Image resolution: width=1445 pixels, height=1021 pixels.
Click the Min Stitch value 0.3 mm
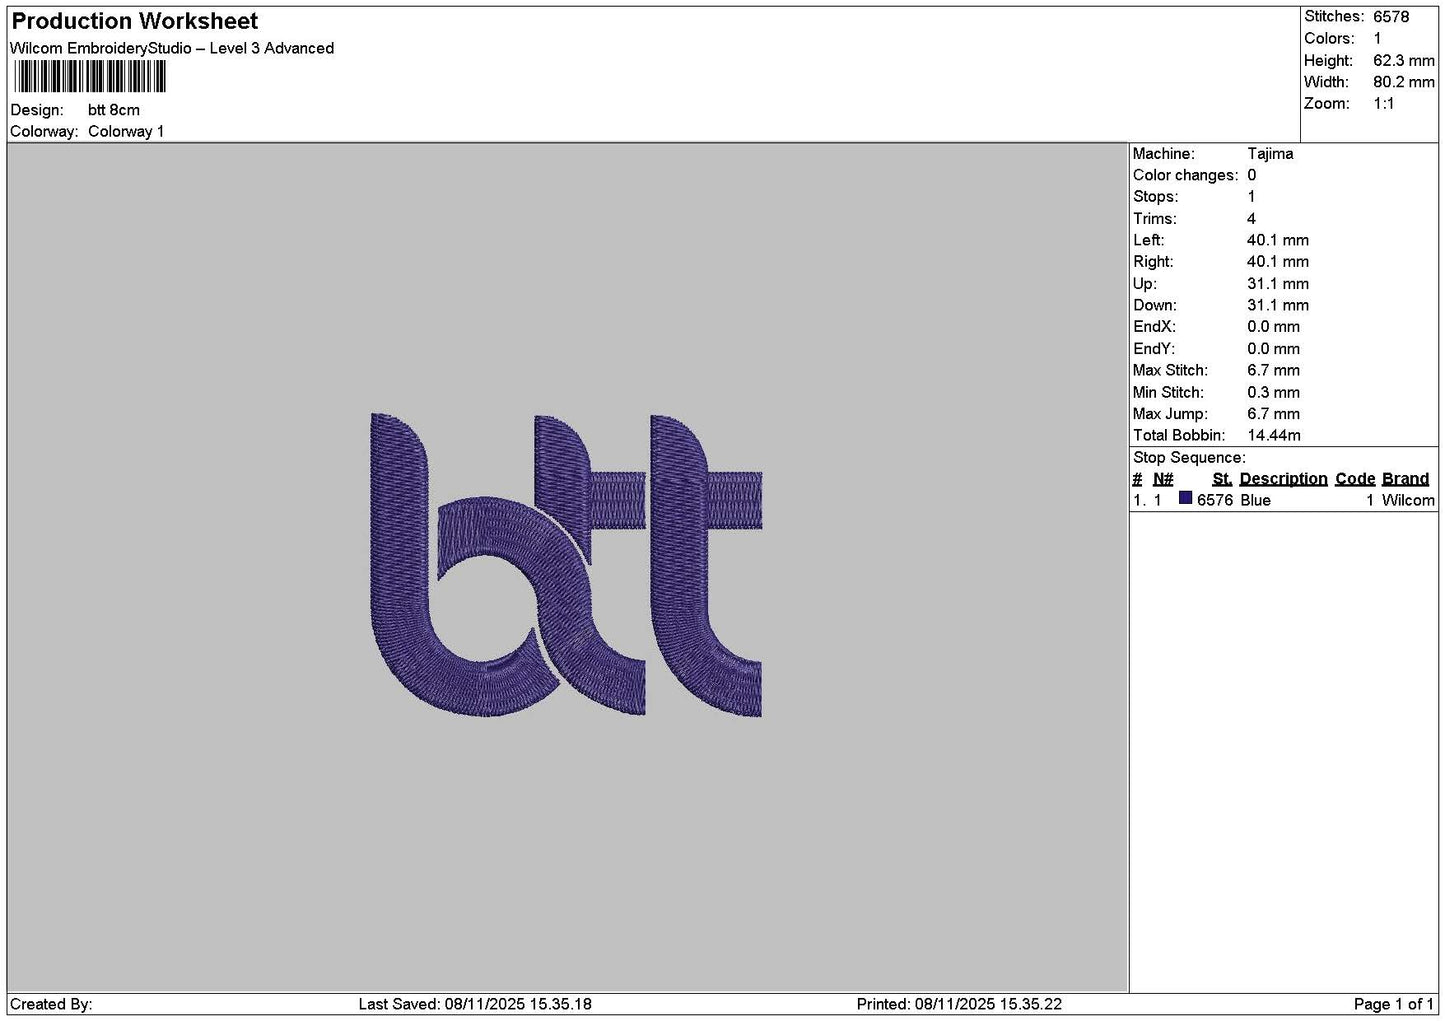[x=1273, y=392]
